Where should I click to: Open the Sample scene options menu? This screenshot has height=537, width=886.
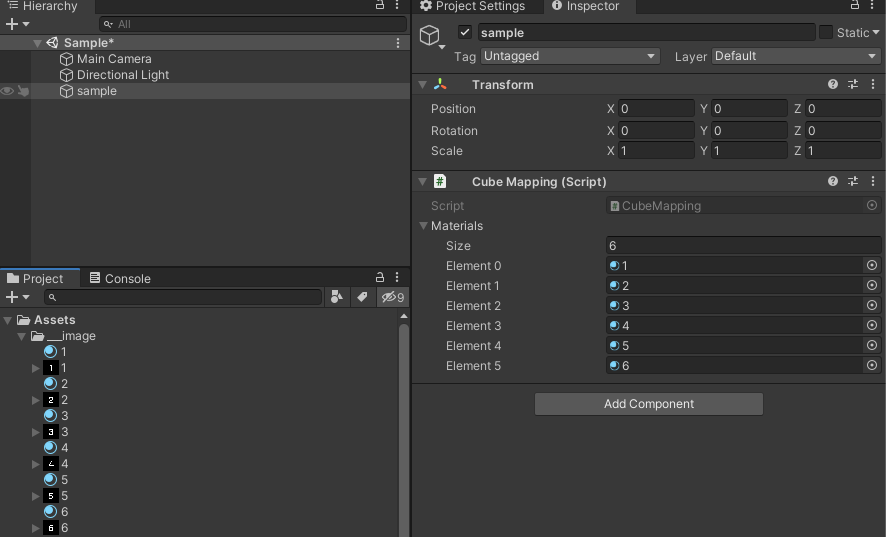(x=398, y=43)
